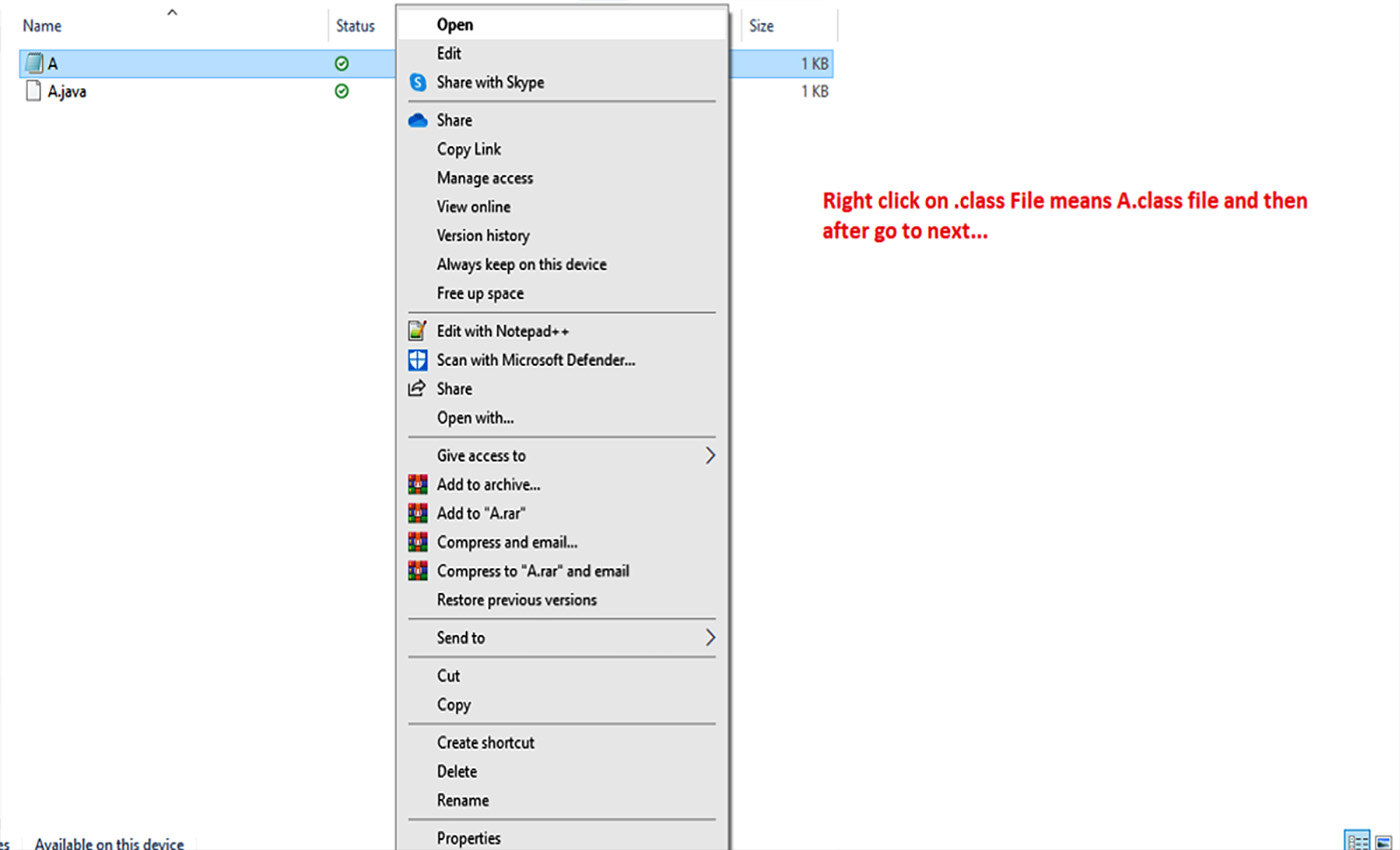
Task: Click the Status column header
Action: [355, 26]
